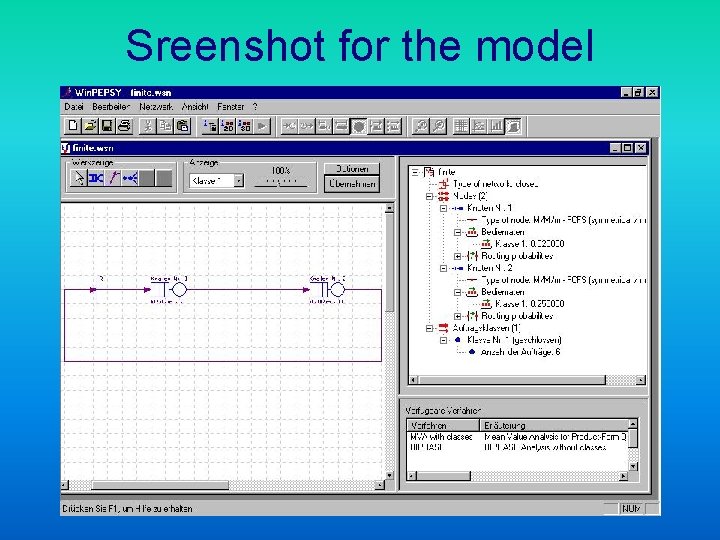
Task: Collapse the Knoten Nr. 2 tree branch
Action: 444,268
